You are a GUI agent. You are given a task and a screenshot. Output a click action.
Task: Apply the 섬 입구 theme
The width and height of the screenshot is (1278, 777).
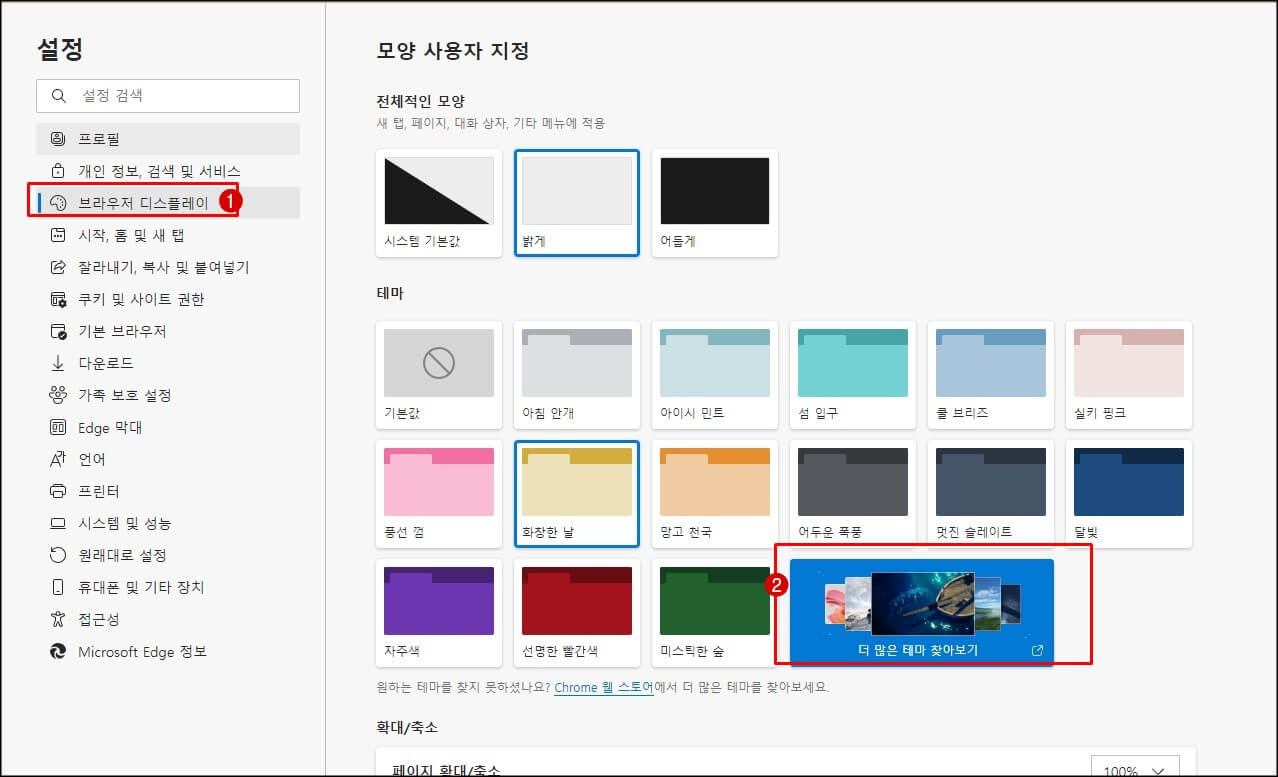853,375
